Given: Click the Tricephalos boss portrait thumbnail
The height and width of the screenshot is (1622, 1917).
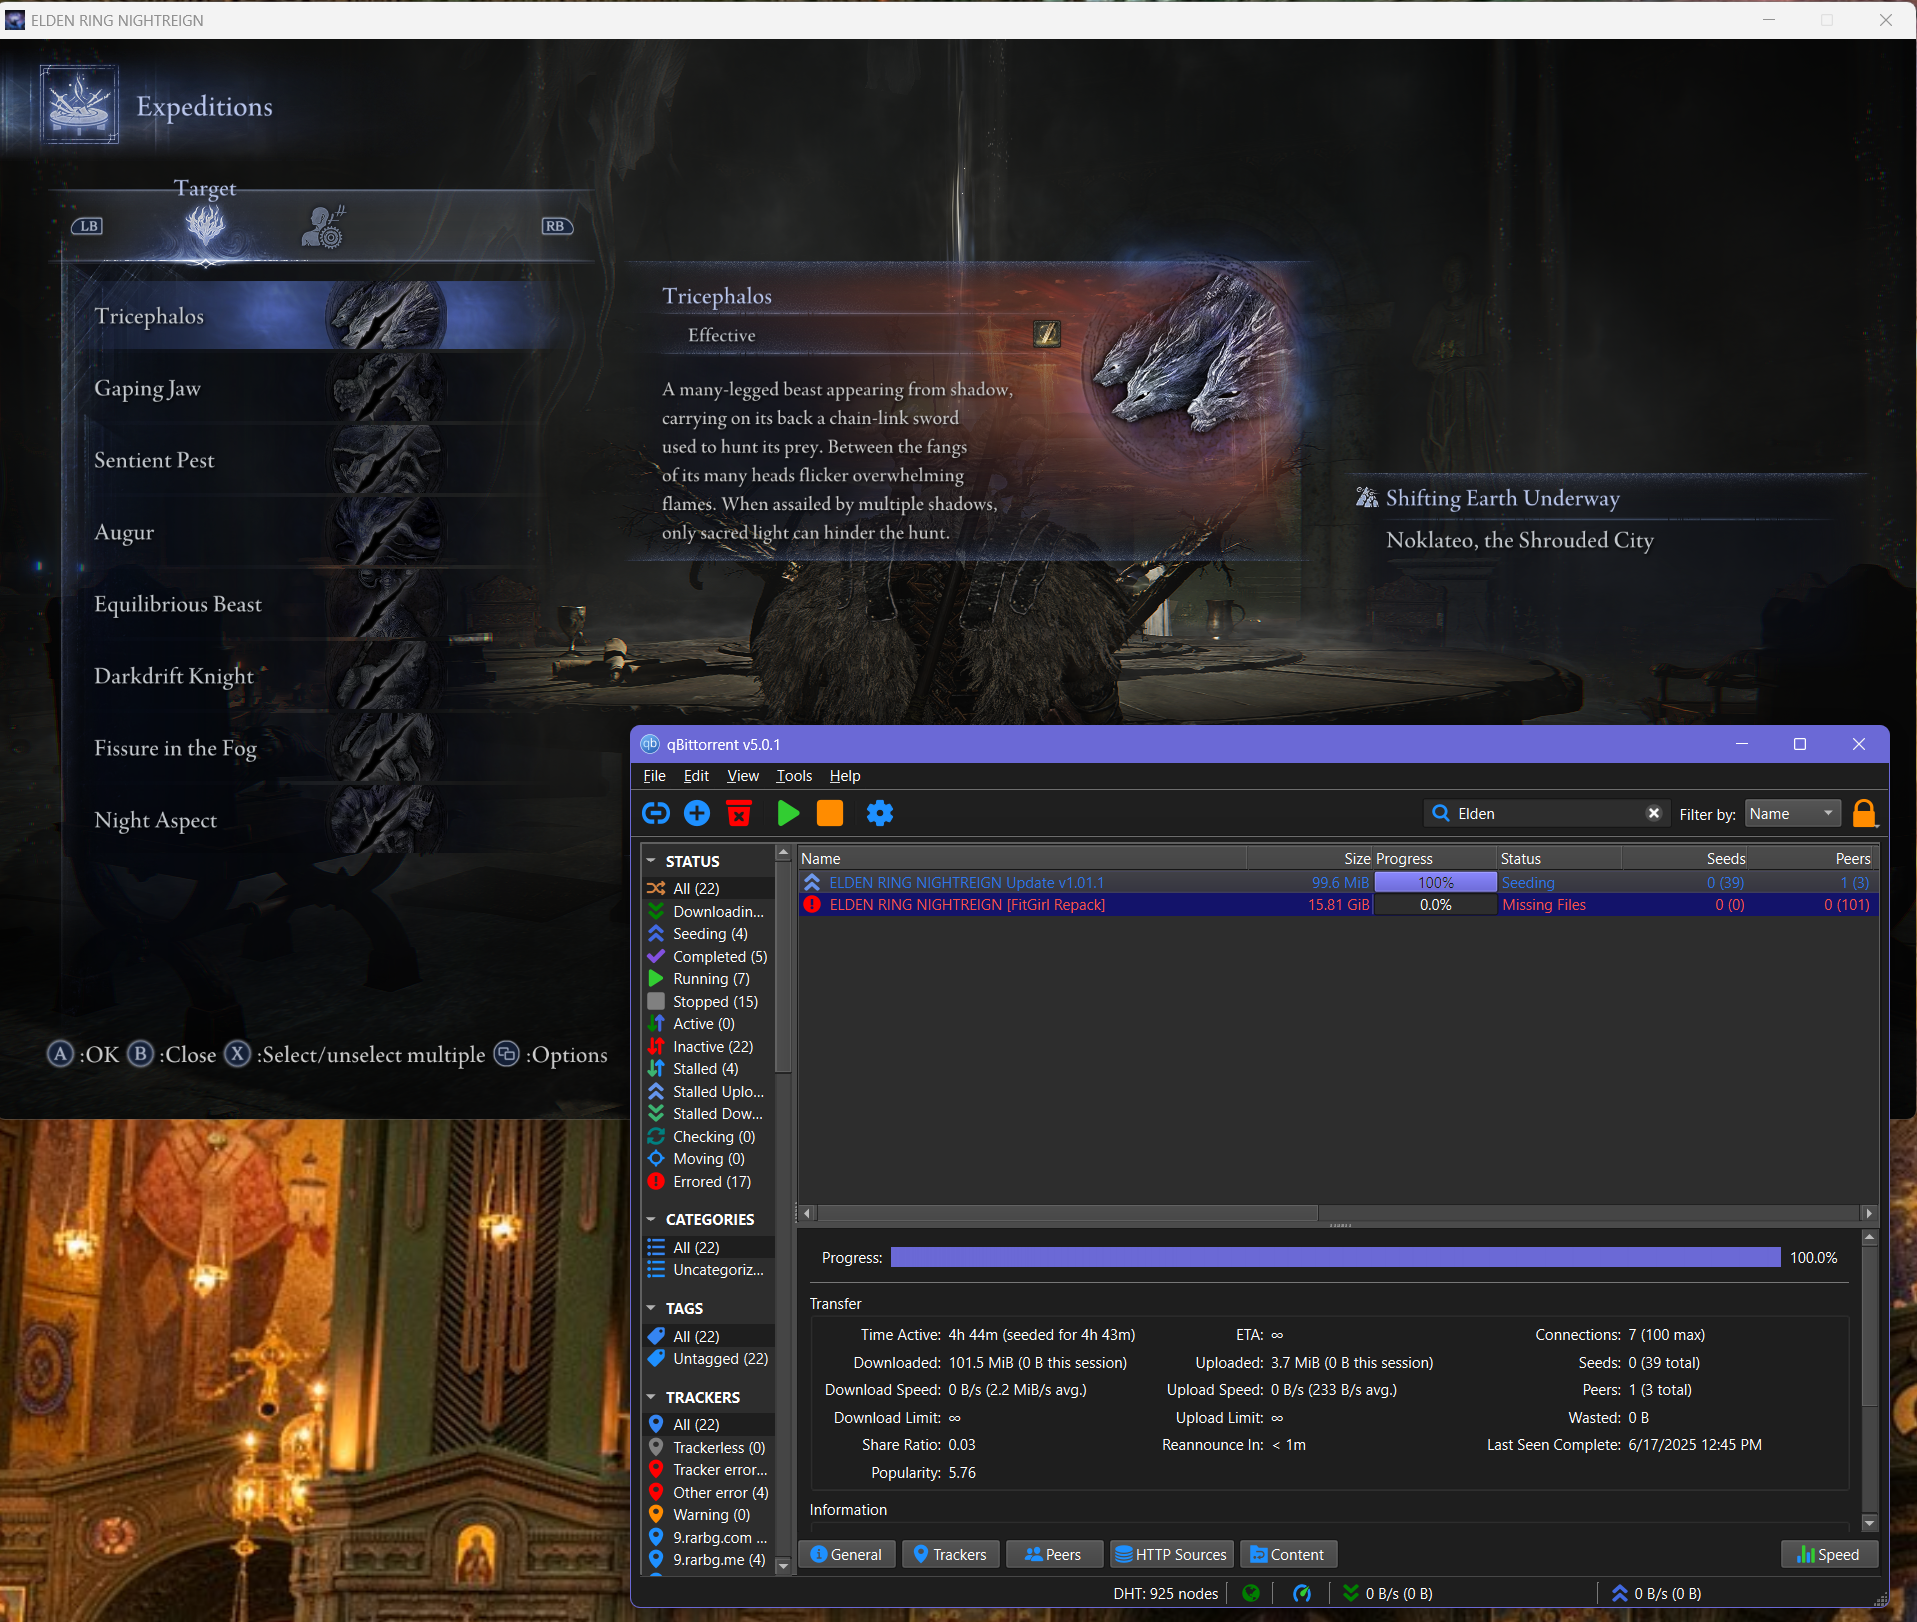Looking at the screenshot, I should click(388, 315).
